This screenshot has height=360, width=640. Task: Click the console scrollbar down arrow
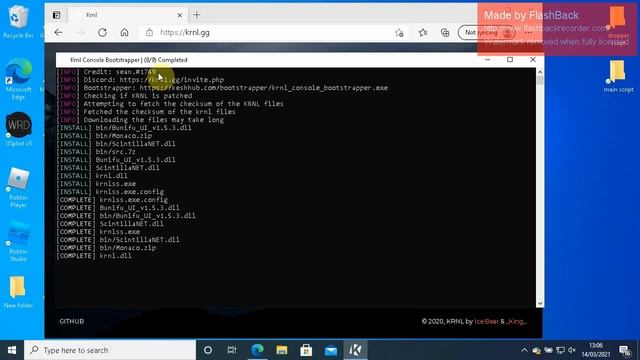[540, 303]
